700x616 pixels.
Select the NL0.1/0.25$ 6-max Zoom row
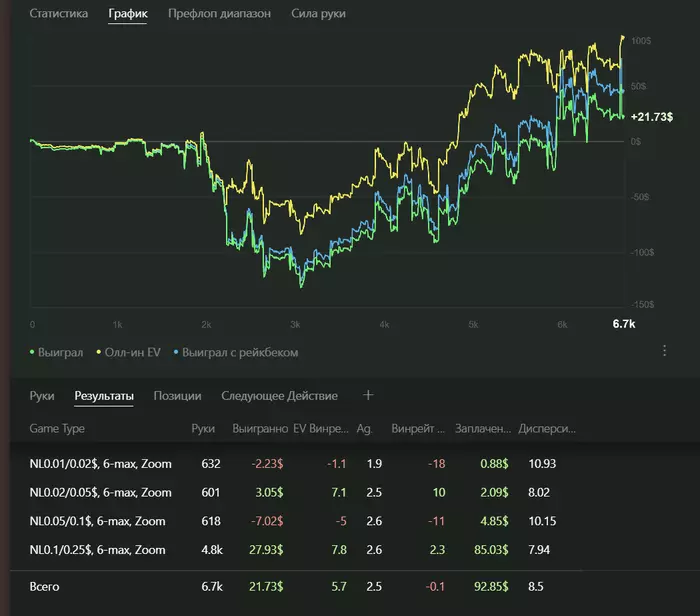click(x=97, y=550)
